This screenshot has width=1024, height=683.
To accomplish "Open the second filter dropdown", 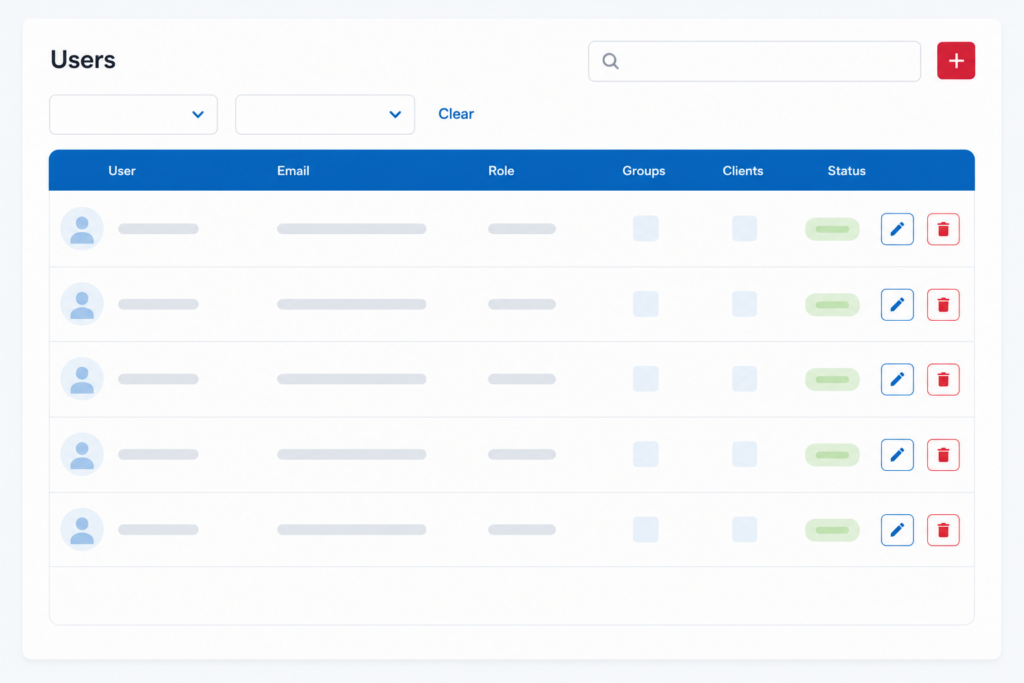I will click(x=325, y=114).
